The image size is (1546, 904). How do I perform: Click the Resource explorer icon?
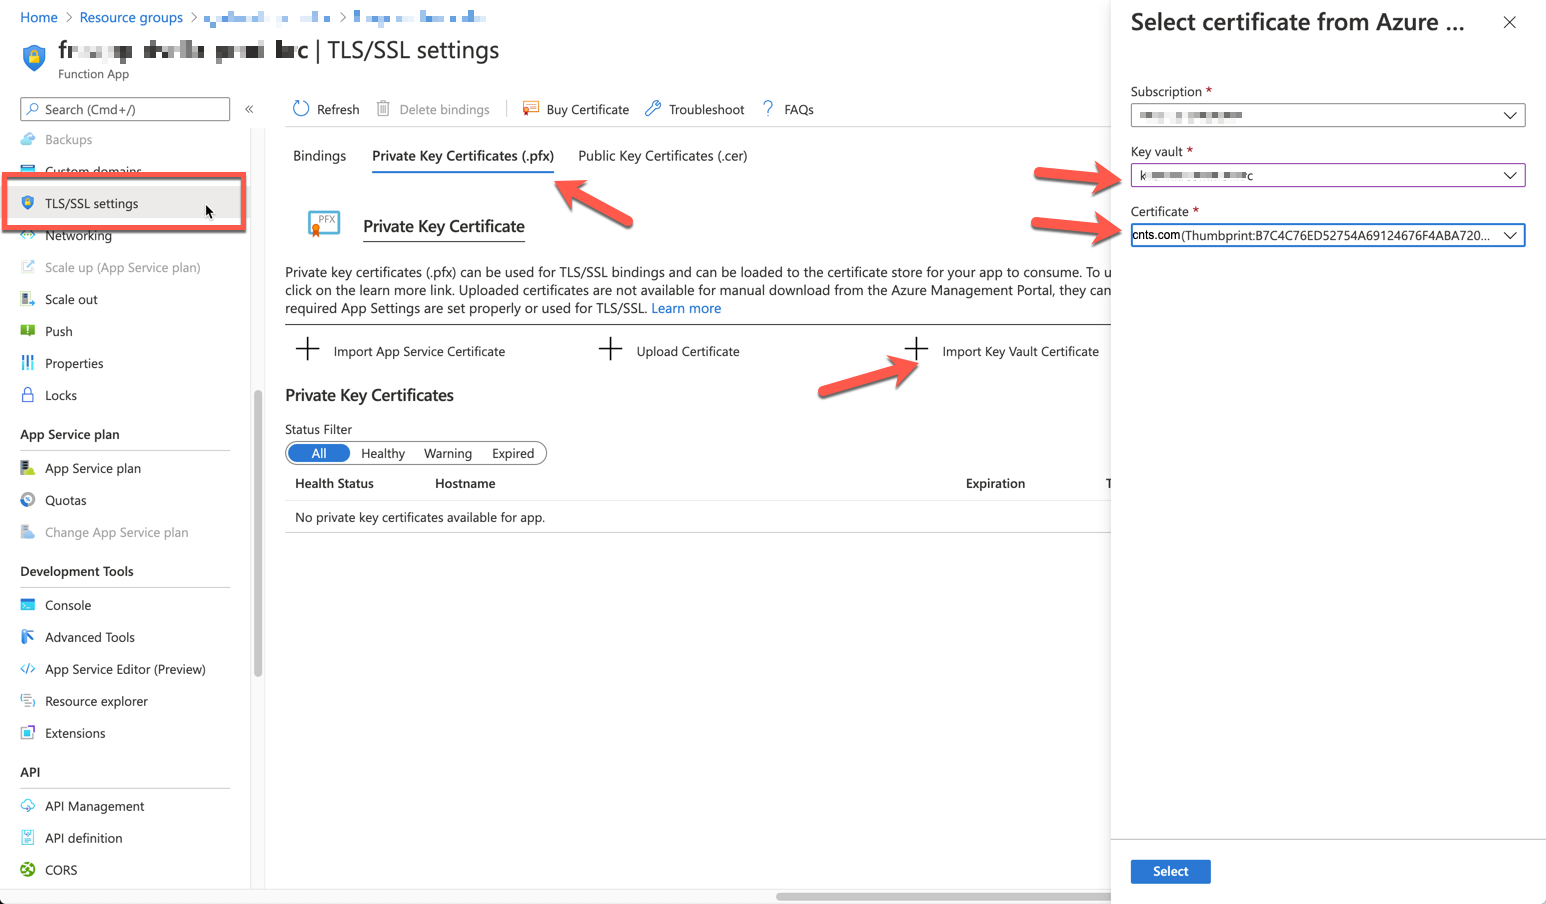tap(28, 701)
